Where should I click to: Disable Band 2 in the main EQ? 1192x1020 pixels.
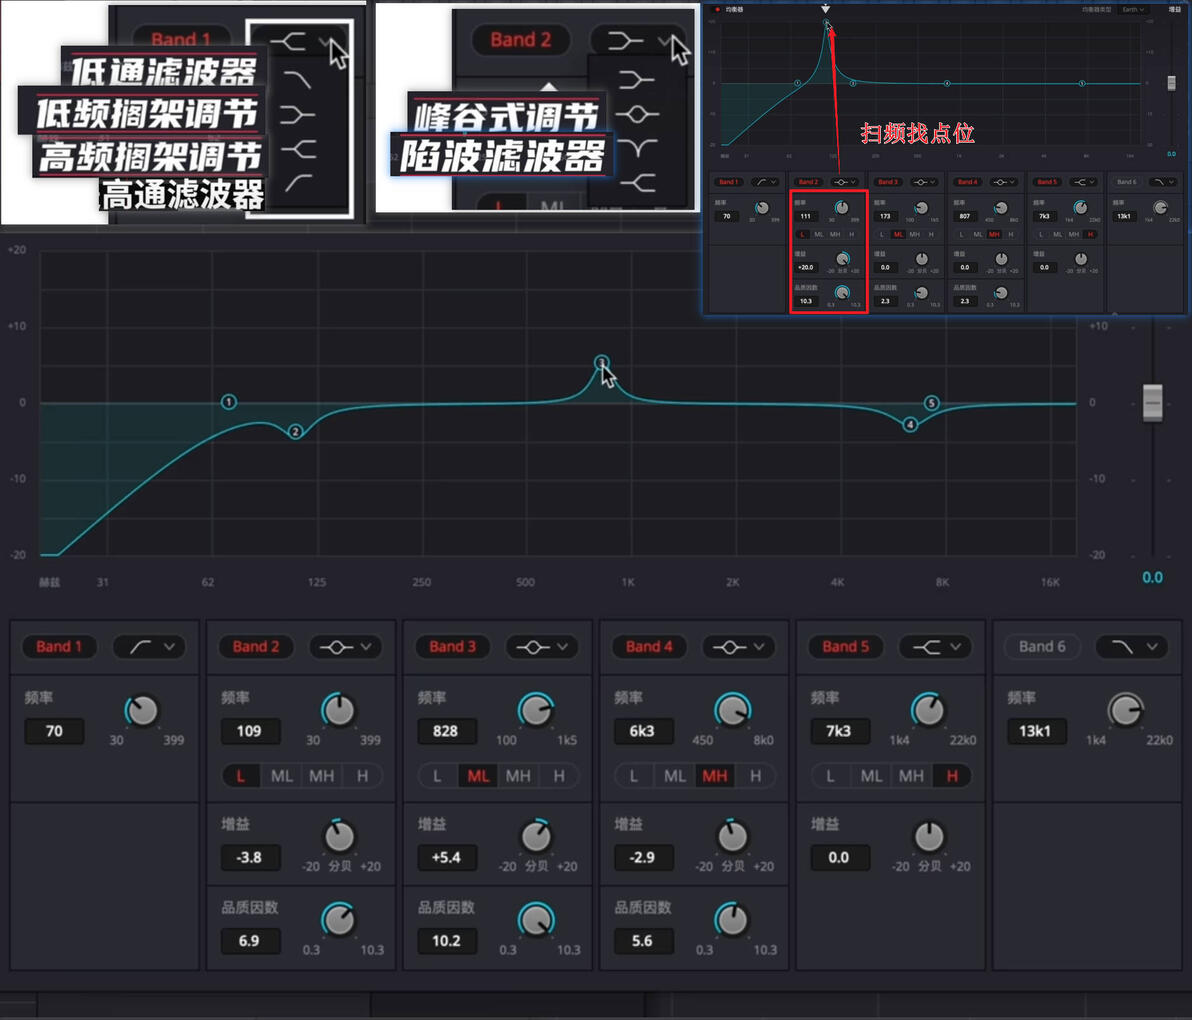[255, 647]
